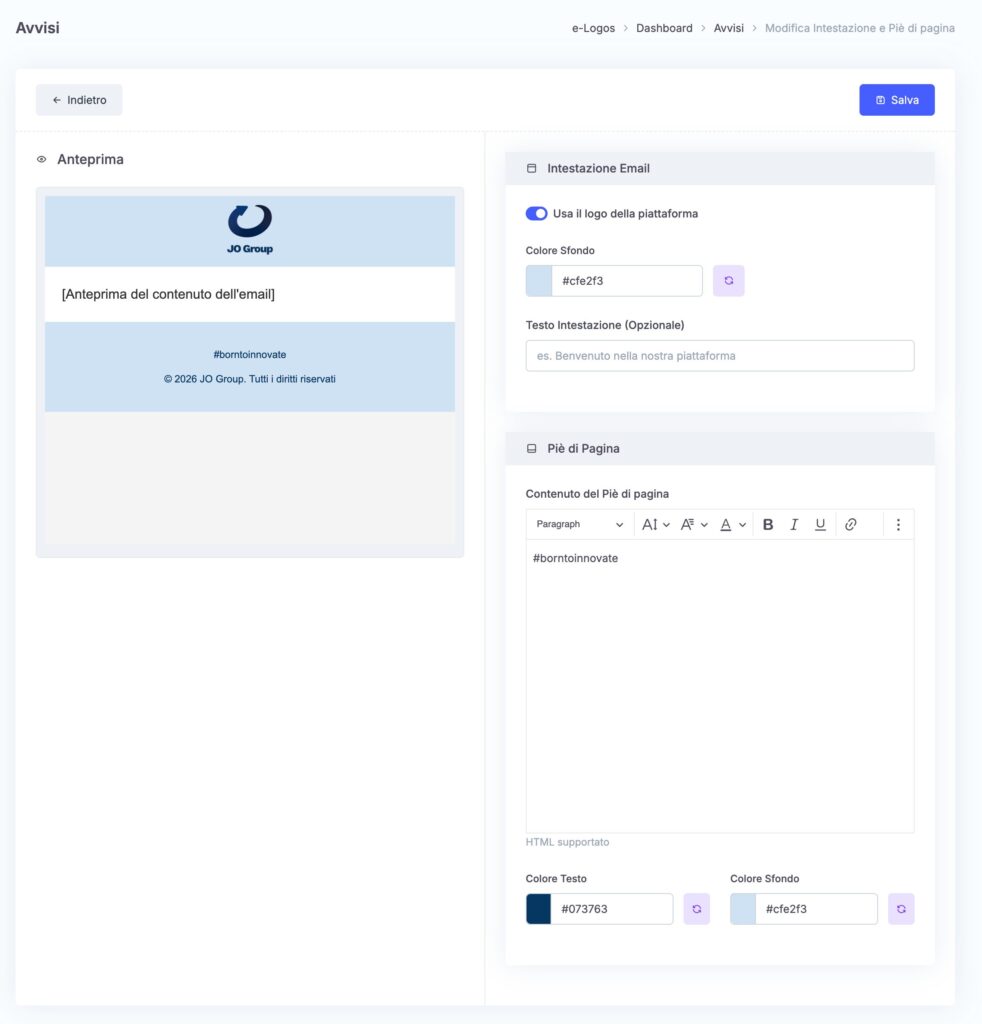The image size is (982, 1024).
Task: Reset the footer Colore Sfondo value
Action: point(901,909)
